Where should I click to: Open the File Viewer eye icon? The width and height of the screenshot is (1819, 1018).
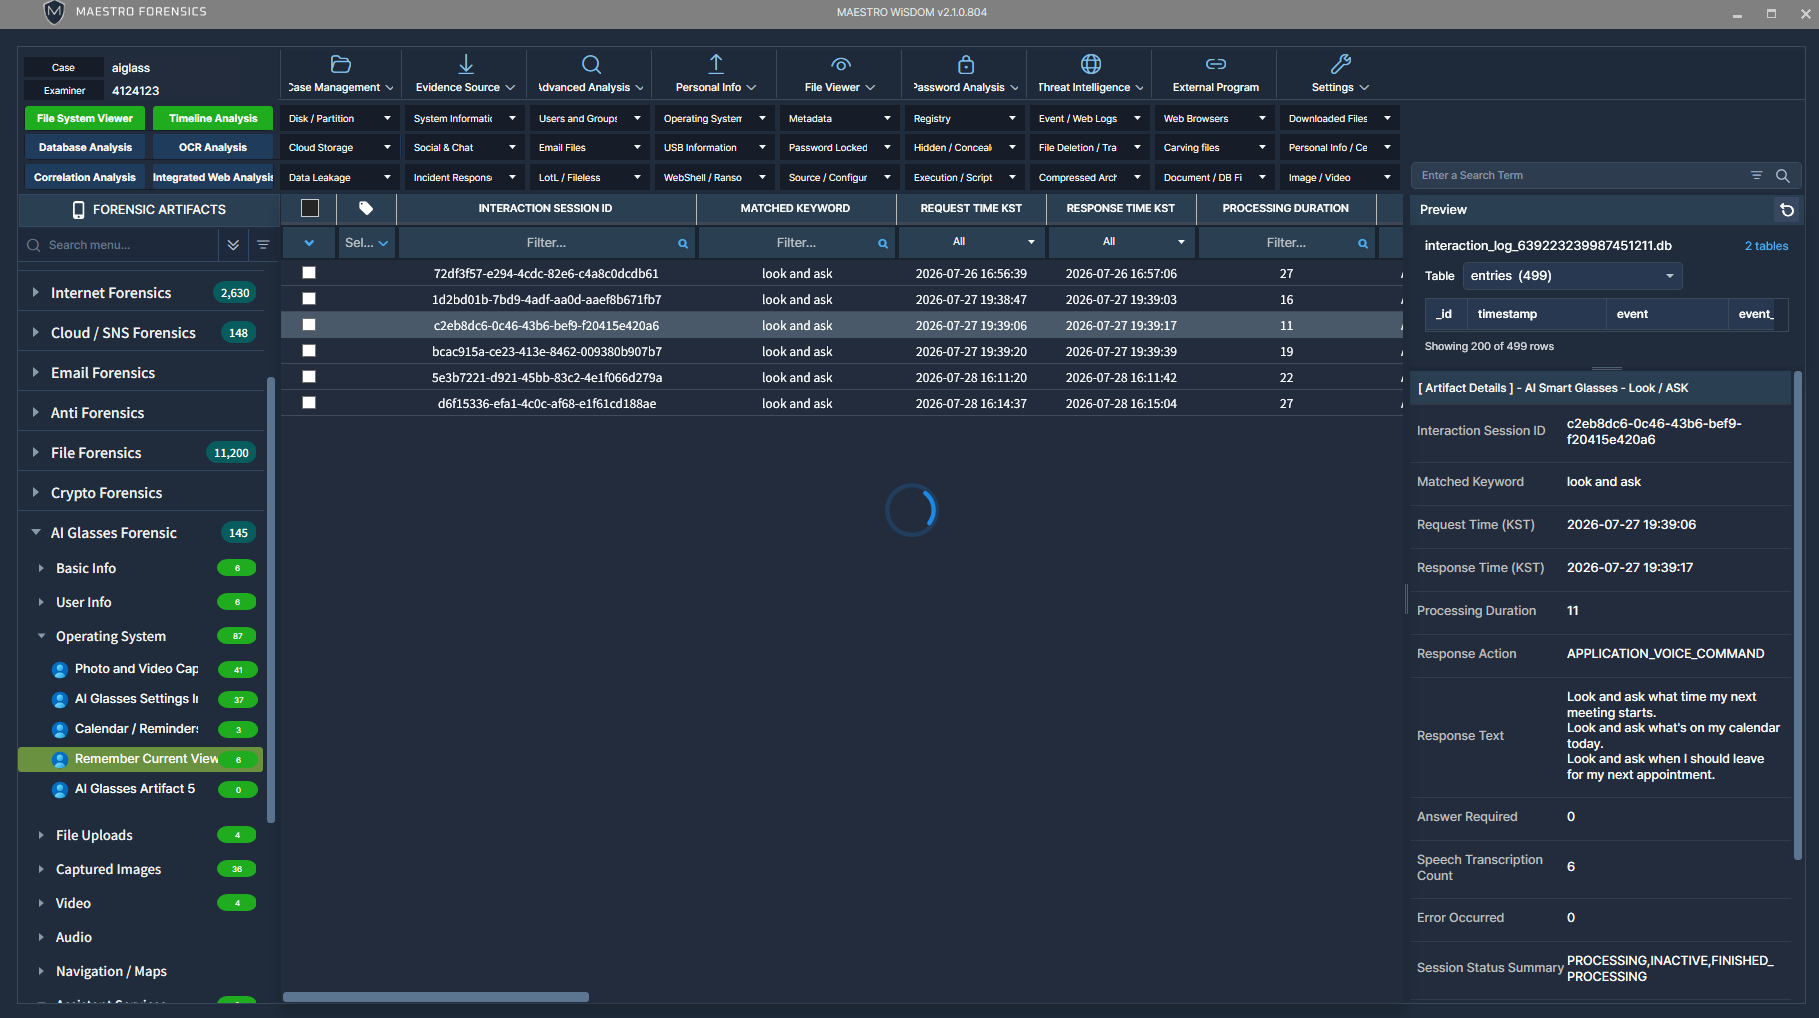point(841,64)
